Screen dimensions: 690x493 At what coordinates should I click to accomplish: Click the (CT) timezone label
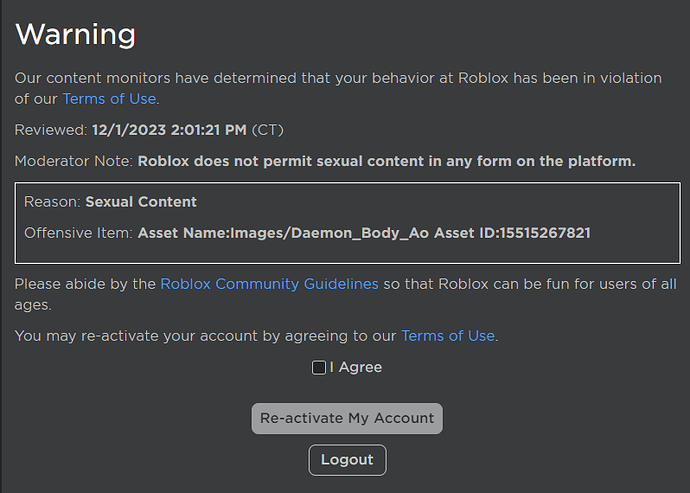point(268,130)
